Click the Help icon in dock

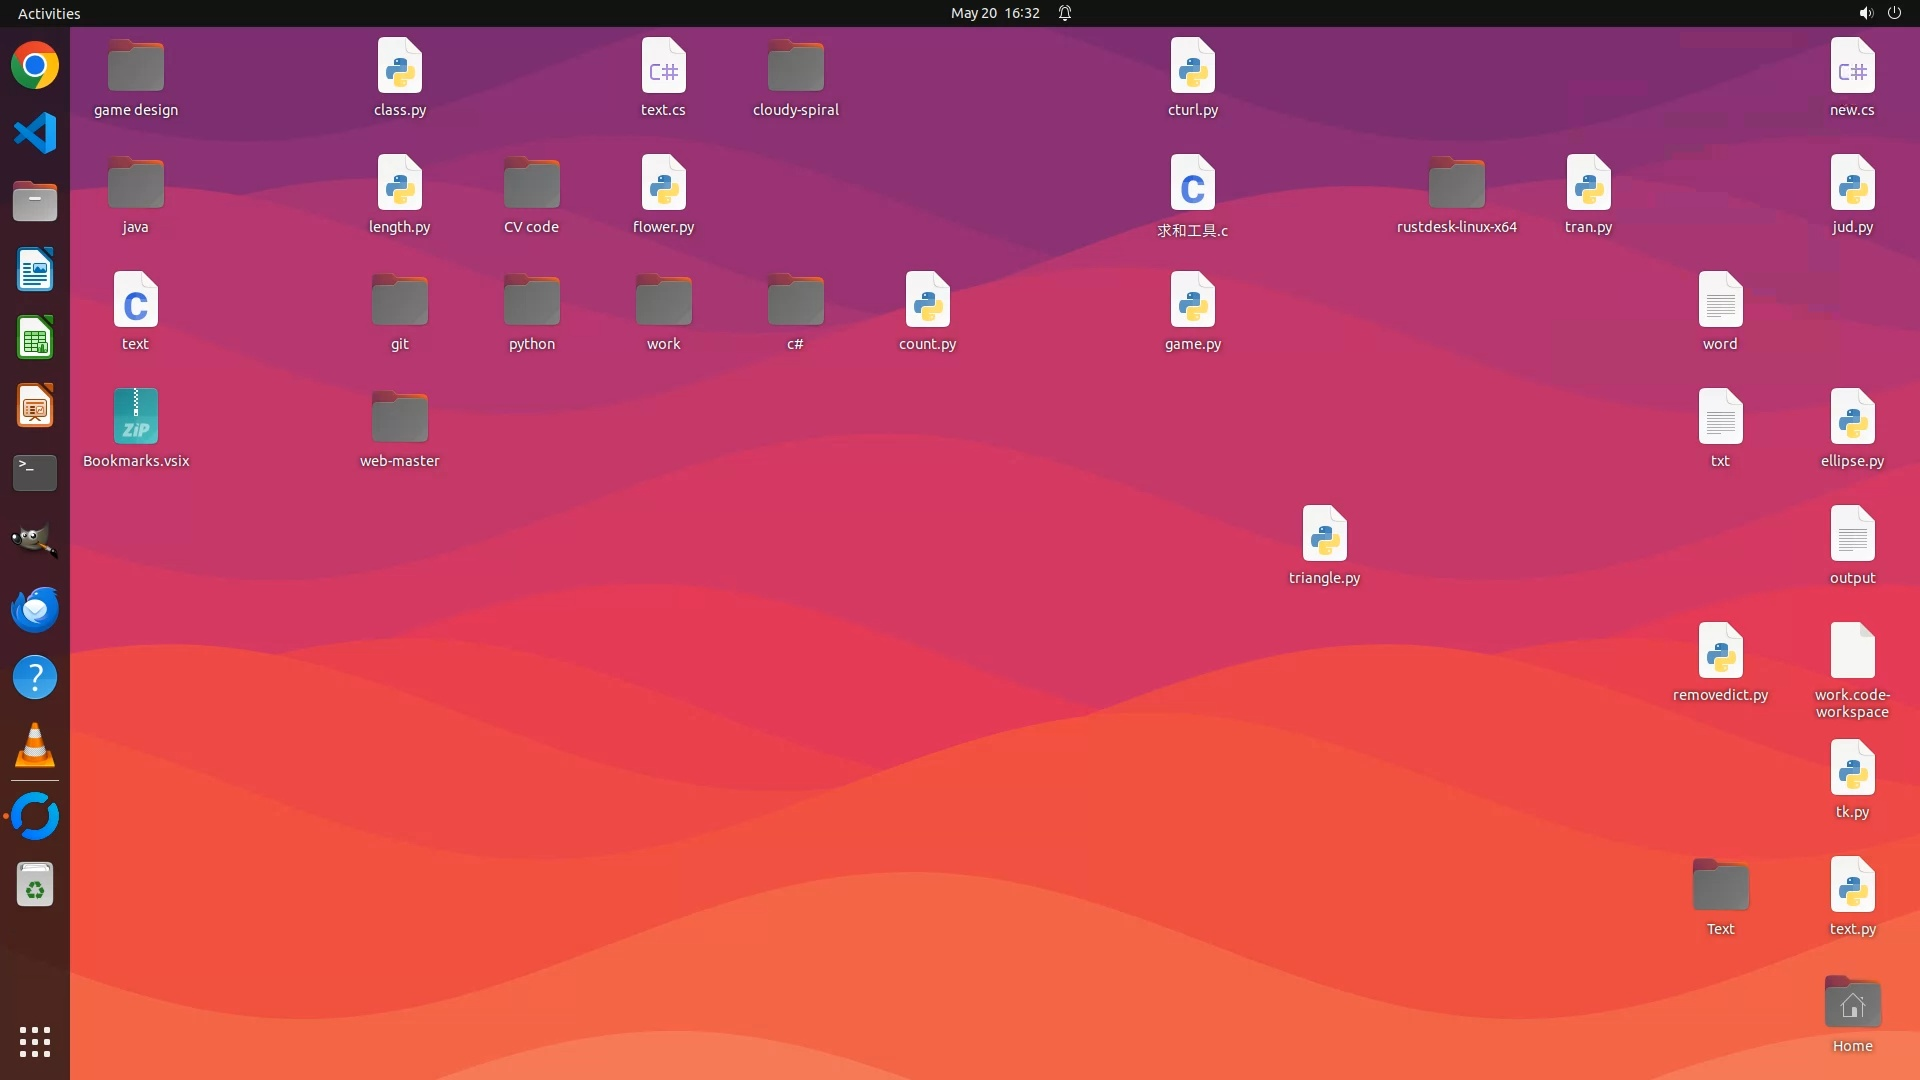[35, 677]
